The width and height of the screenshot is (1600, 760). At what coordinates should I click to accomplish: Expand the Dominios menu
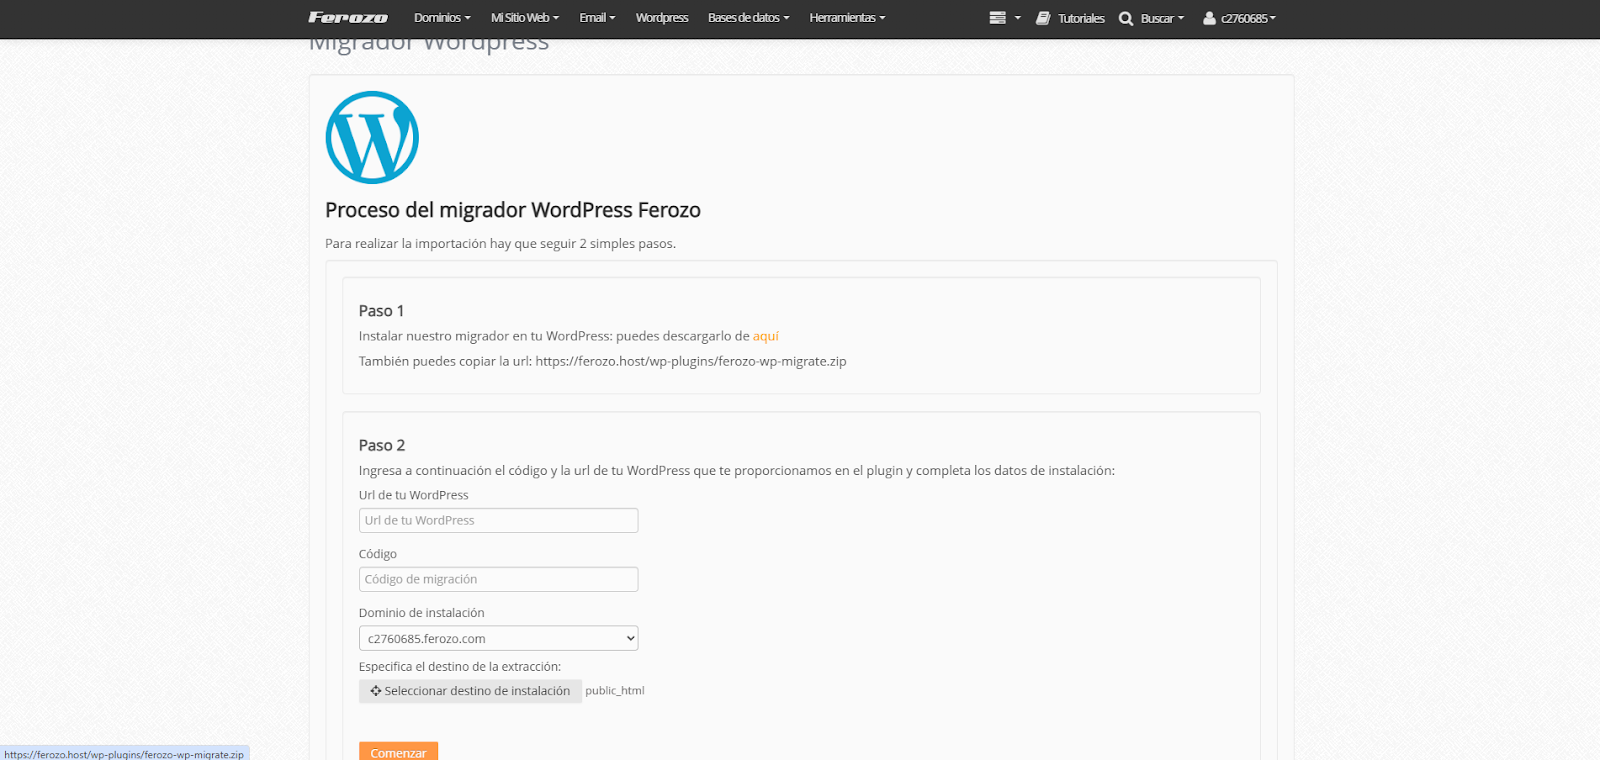[x=442, y=18]
